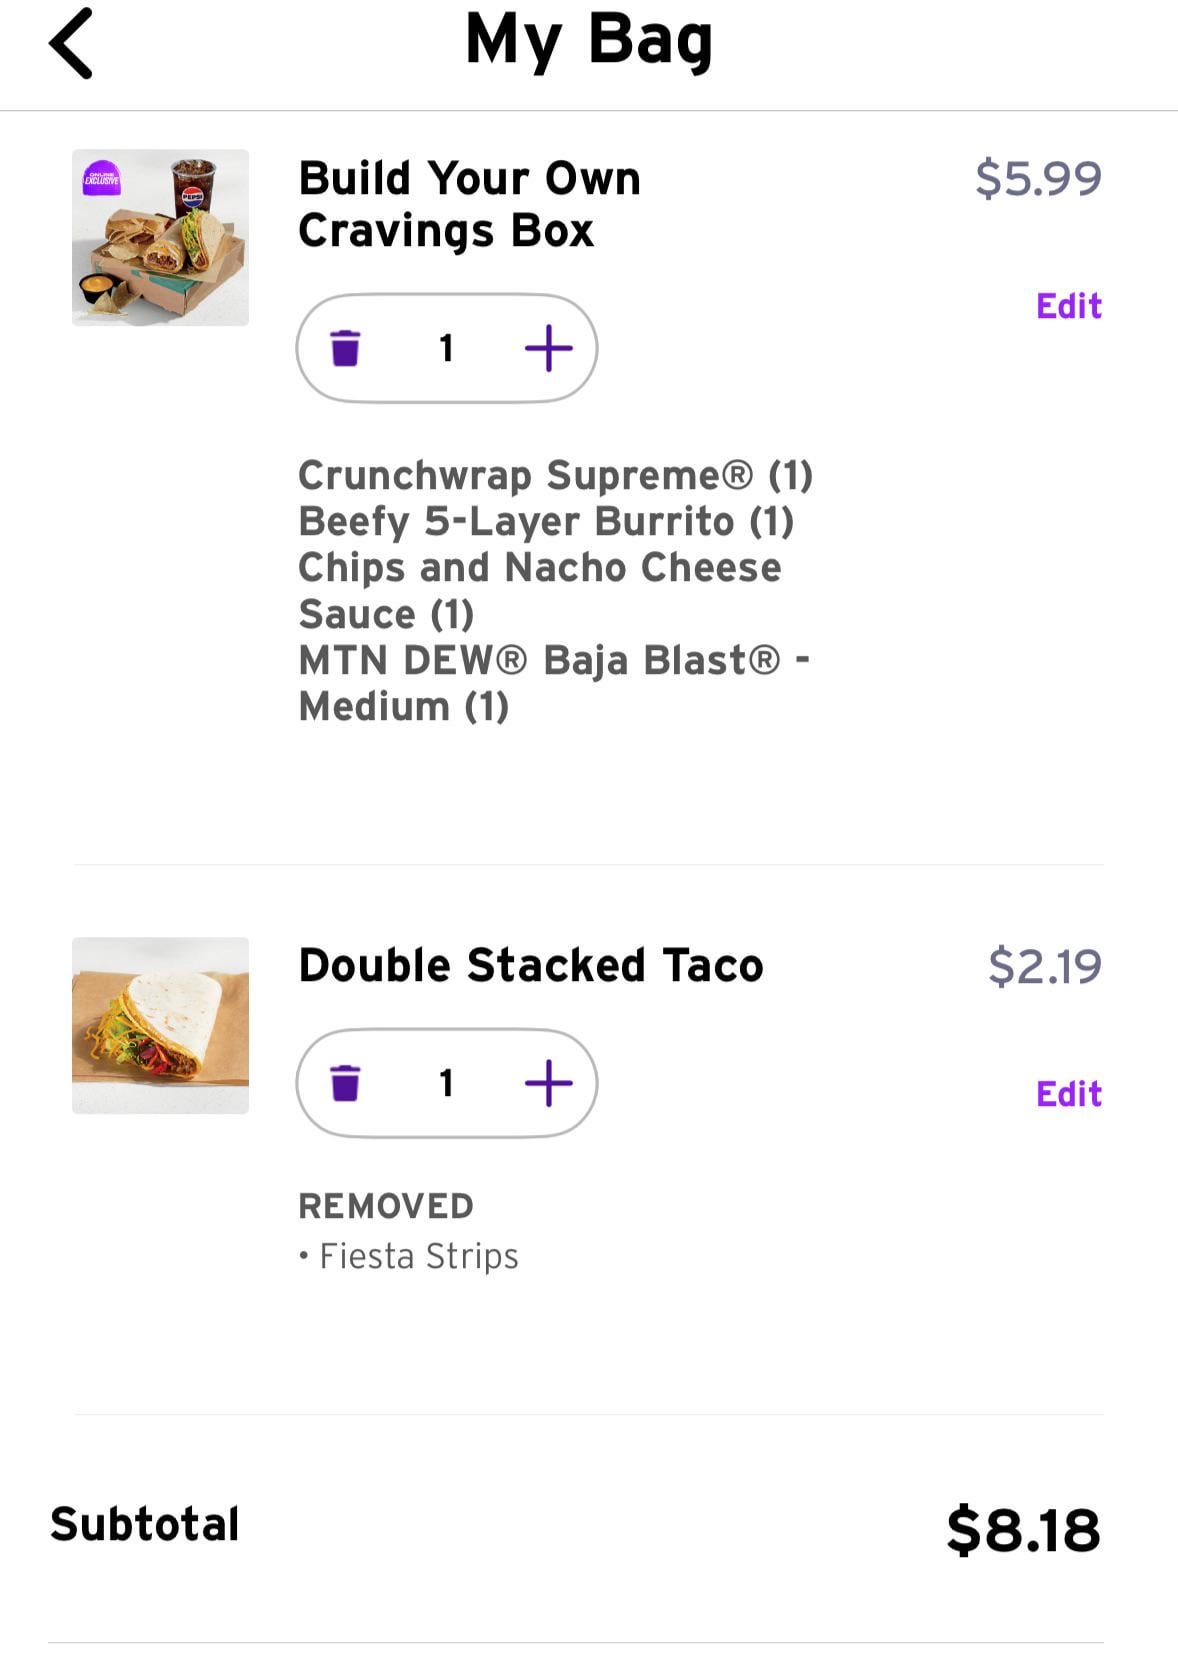Open the Double Stacked Taco thumbnail image
Screen dimensions: 1178x1659
(160, 1025)
